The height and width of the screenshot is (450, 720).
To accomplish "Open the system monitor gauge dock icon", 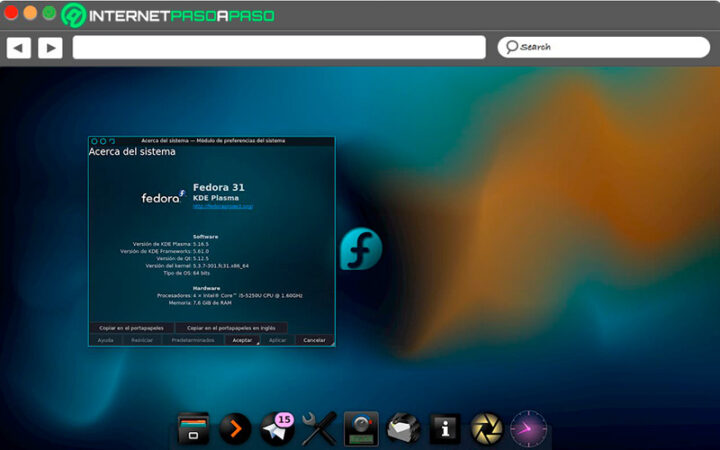I will click(361, 429).
